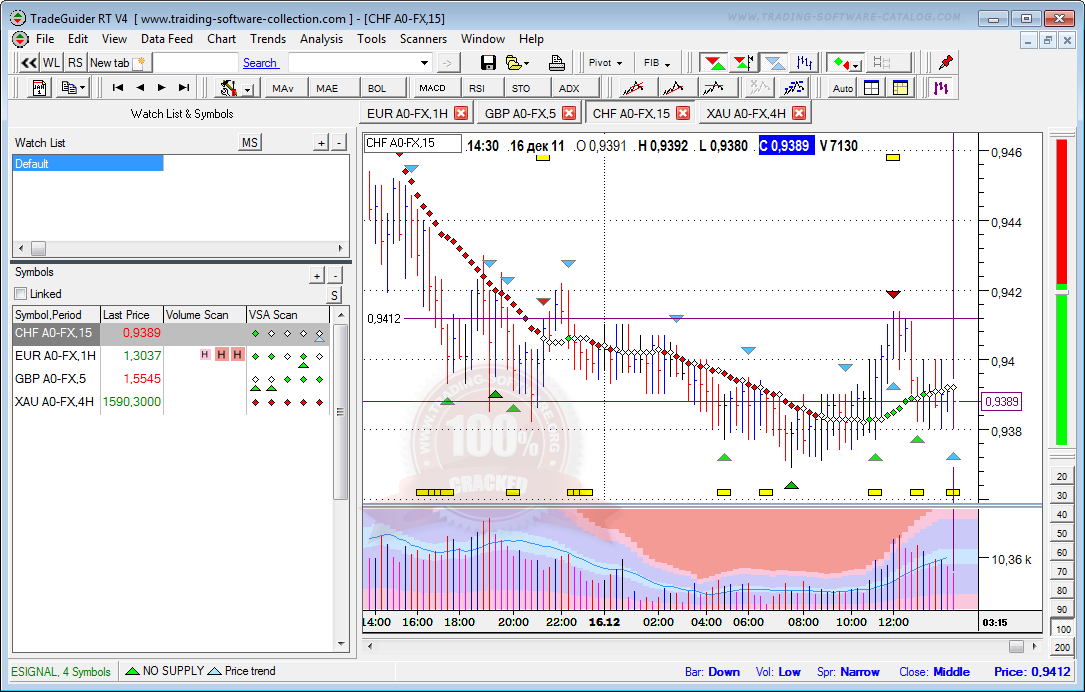Click the red volume gauge bar
This screenshot has width=1085, height=692.
(x=1061, y=210)
